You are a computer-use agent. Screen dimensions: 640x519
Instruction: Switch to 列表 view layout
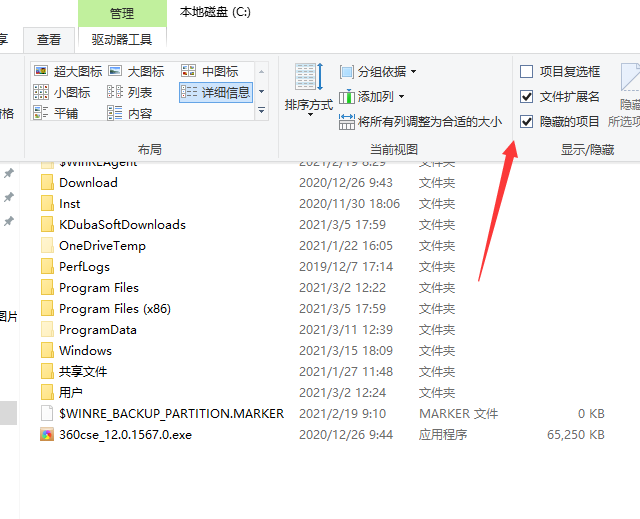pos(115,92)
